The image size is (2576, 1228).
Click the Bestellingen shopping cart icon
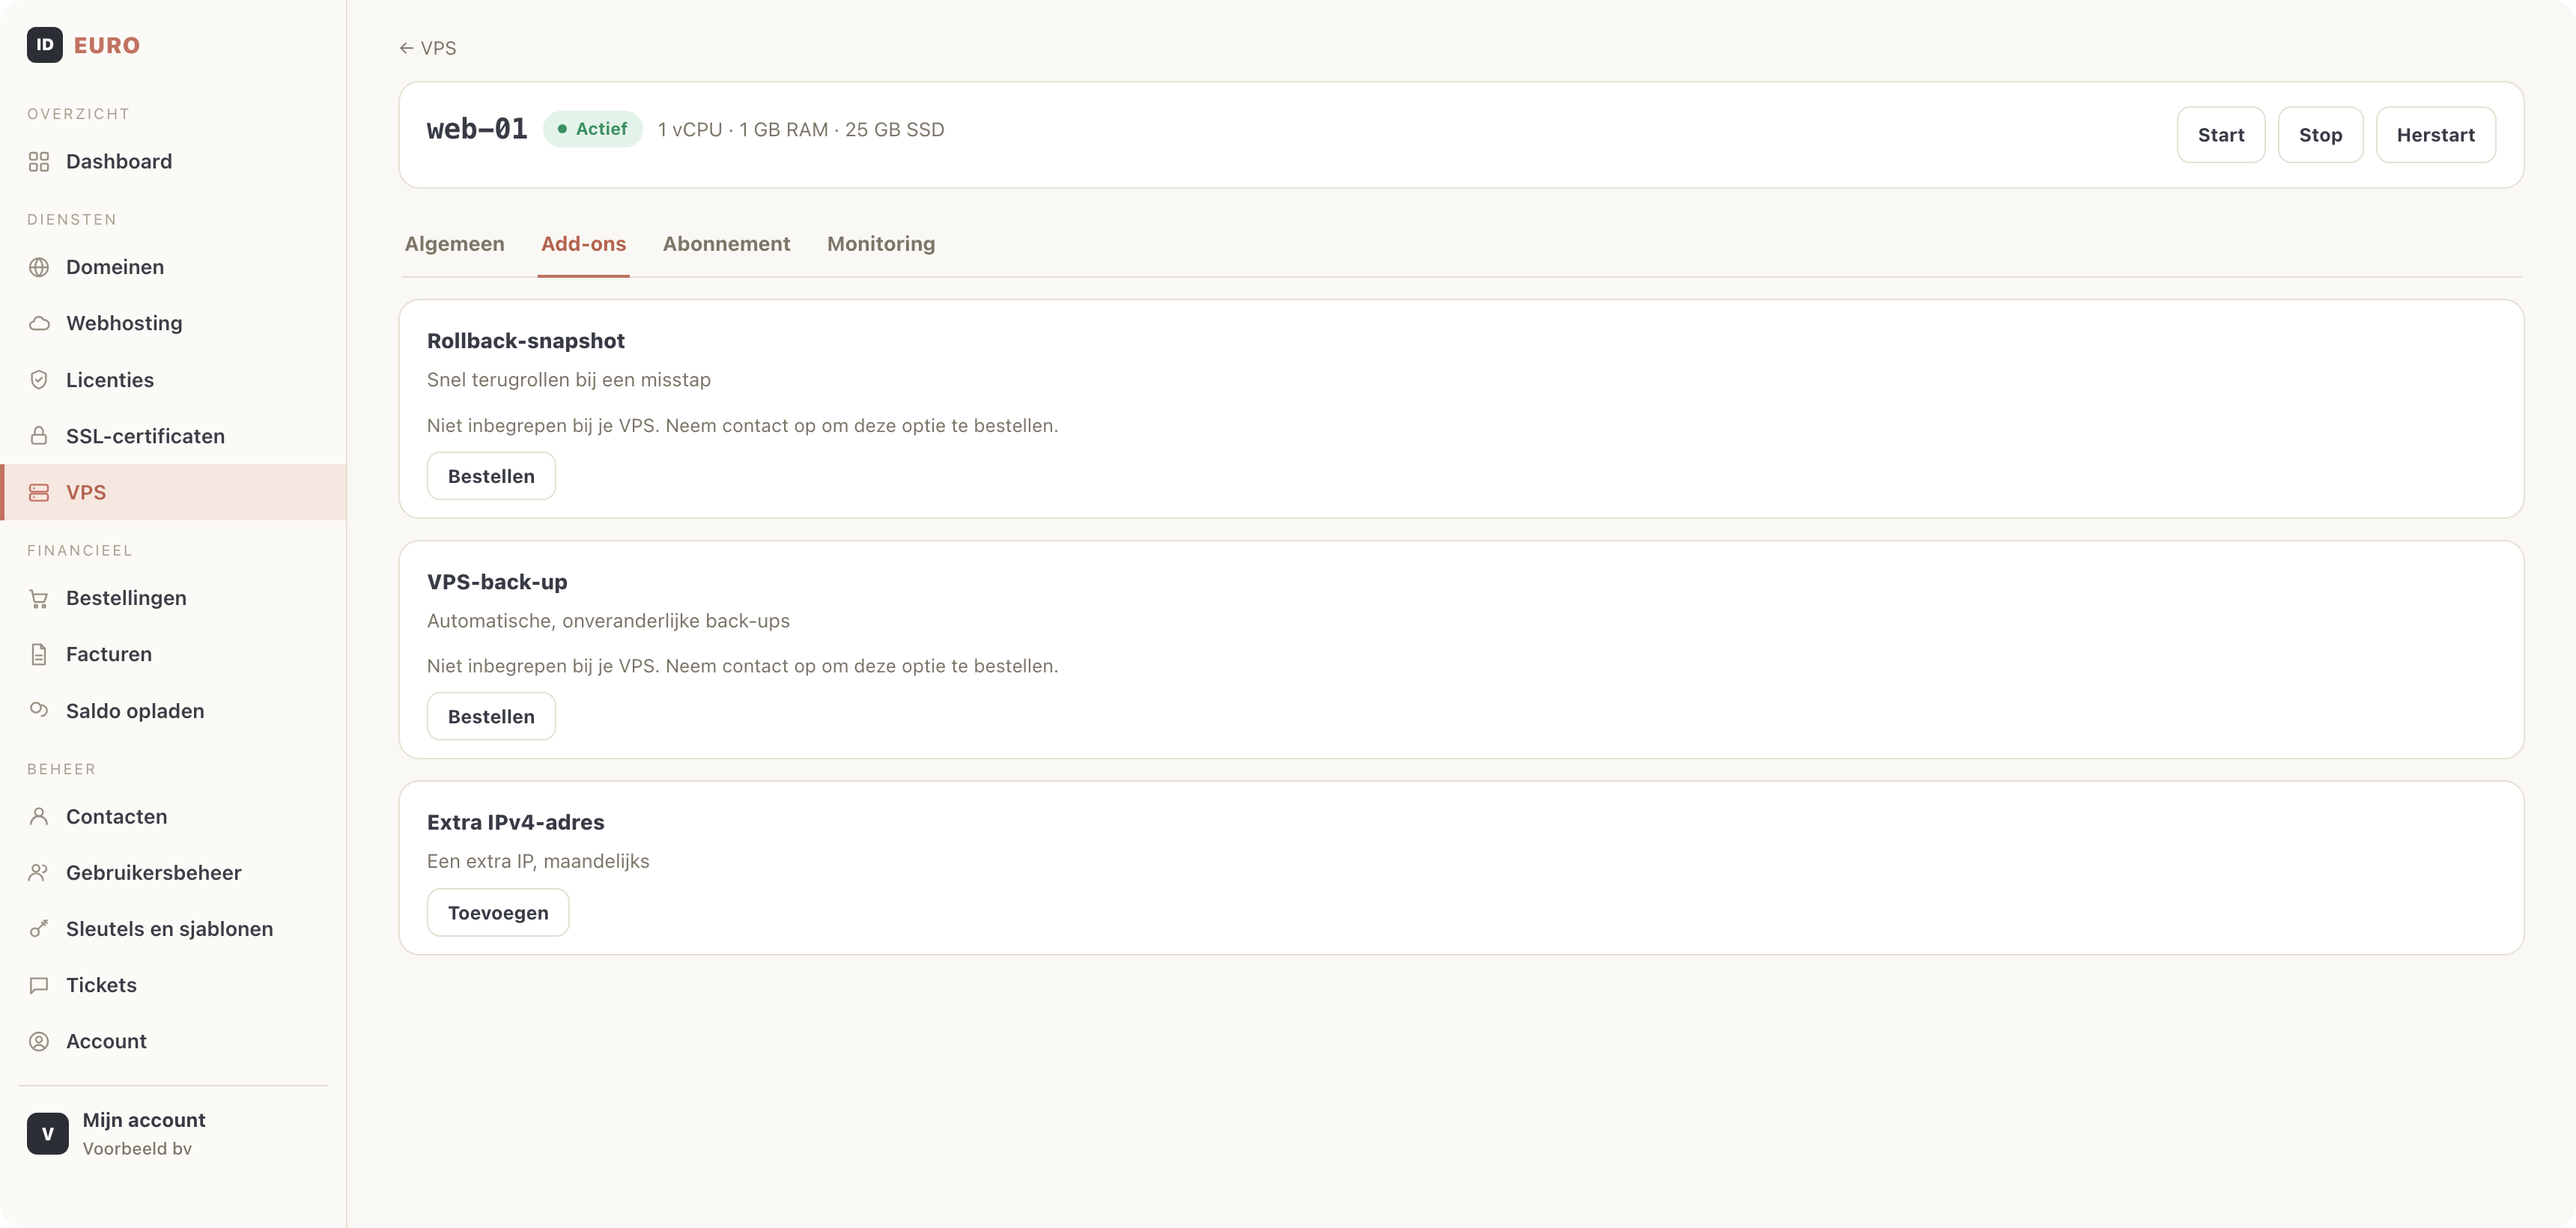pos(39,598)
